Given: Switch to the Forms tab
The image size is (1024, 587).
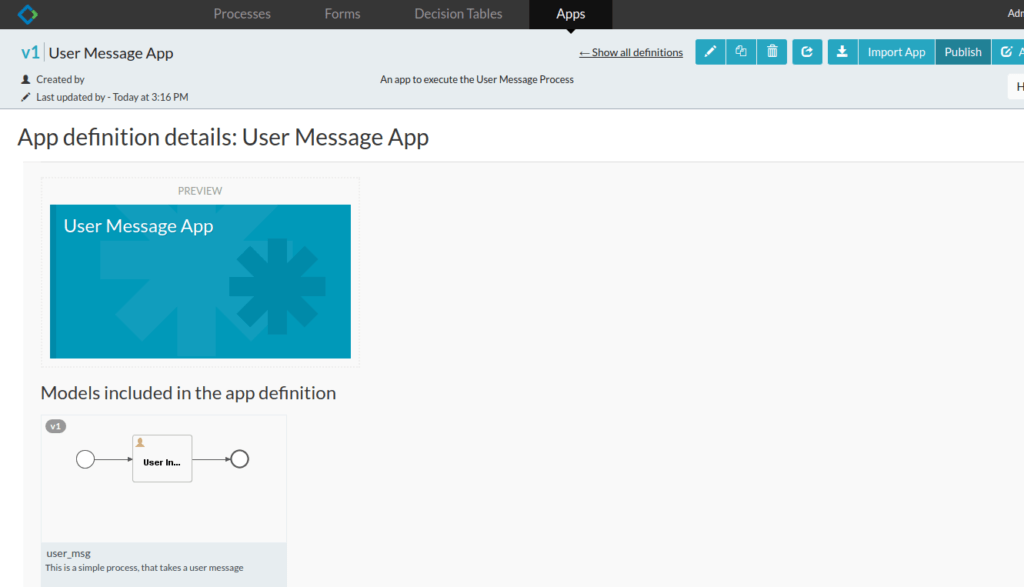Looking at the screenshot, I should [342, 14].
